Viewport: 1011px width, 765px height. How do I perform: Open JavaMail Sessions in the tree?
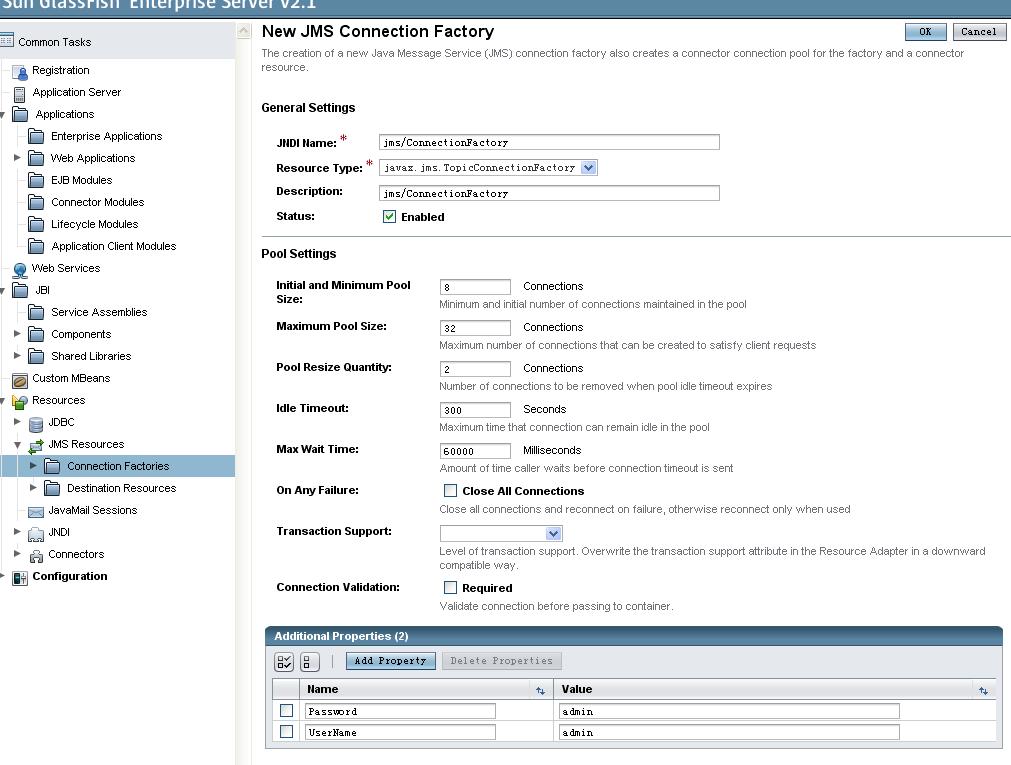93,510
